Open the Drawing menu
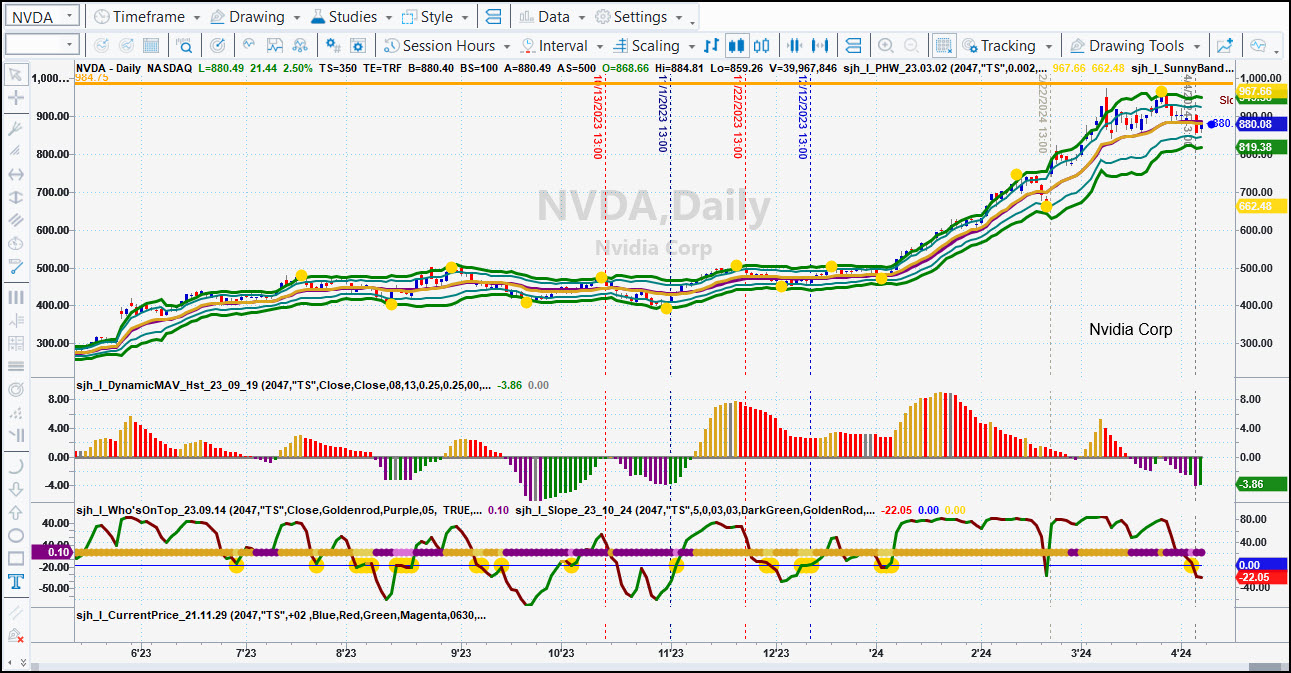The height and width of the screenshot is (673, 1291). (255, 17)
